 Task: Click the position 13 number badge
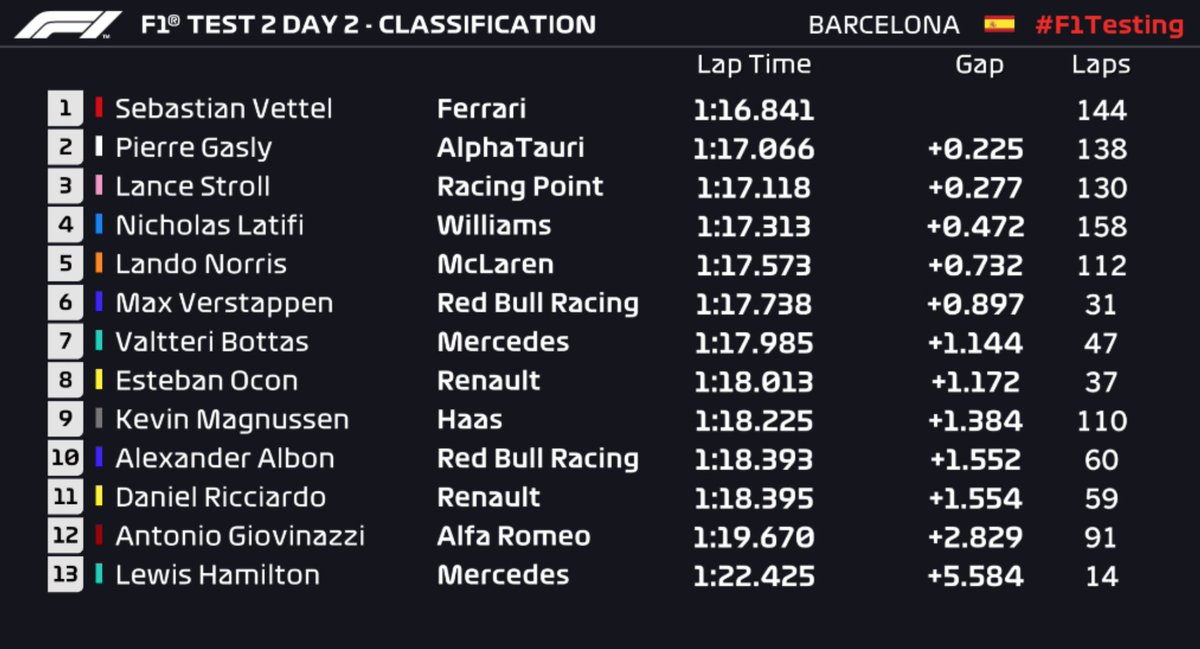coord(65,575)
